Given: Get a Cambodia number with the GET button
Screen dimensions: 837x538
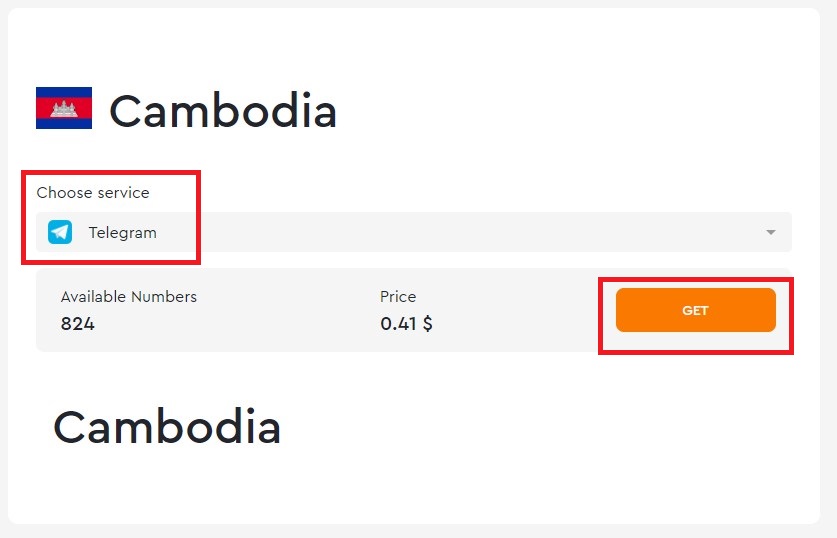Looking at the screenshot, I should [x=696, y=310].
